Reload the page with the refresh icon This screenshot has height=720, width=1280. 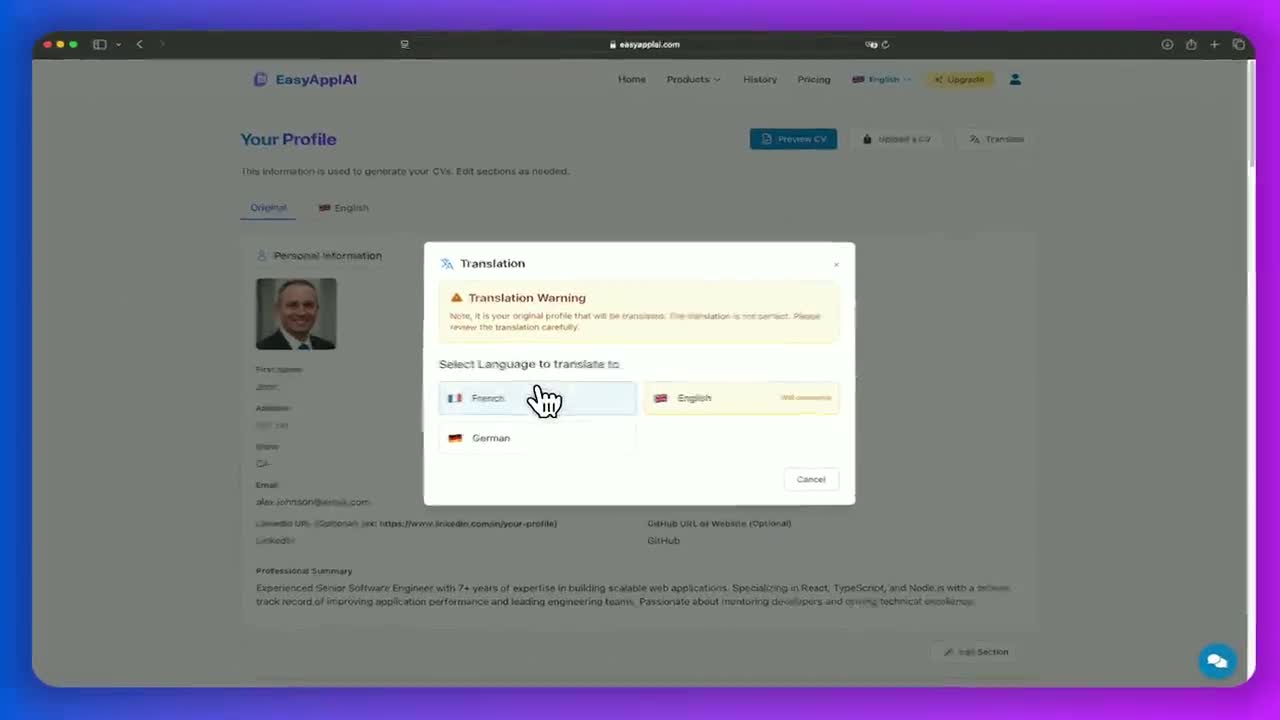click(x=885, y=44)
